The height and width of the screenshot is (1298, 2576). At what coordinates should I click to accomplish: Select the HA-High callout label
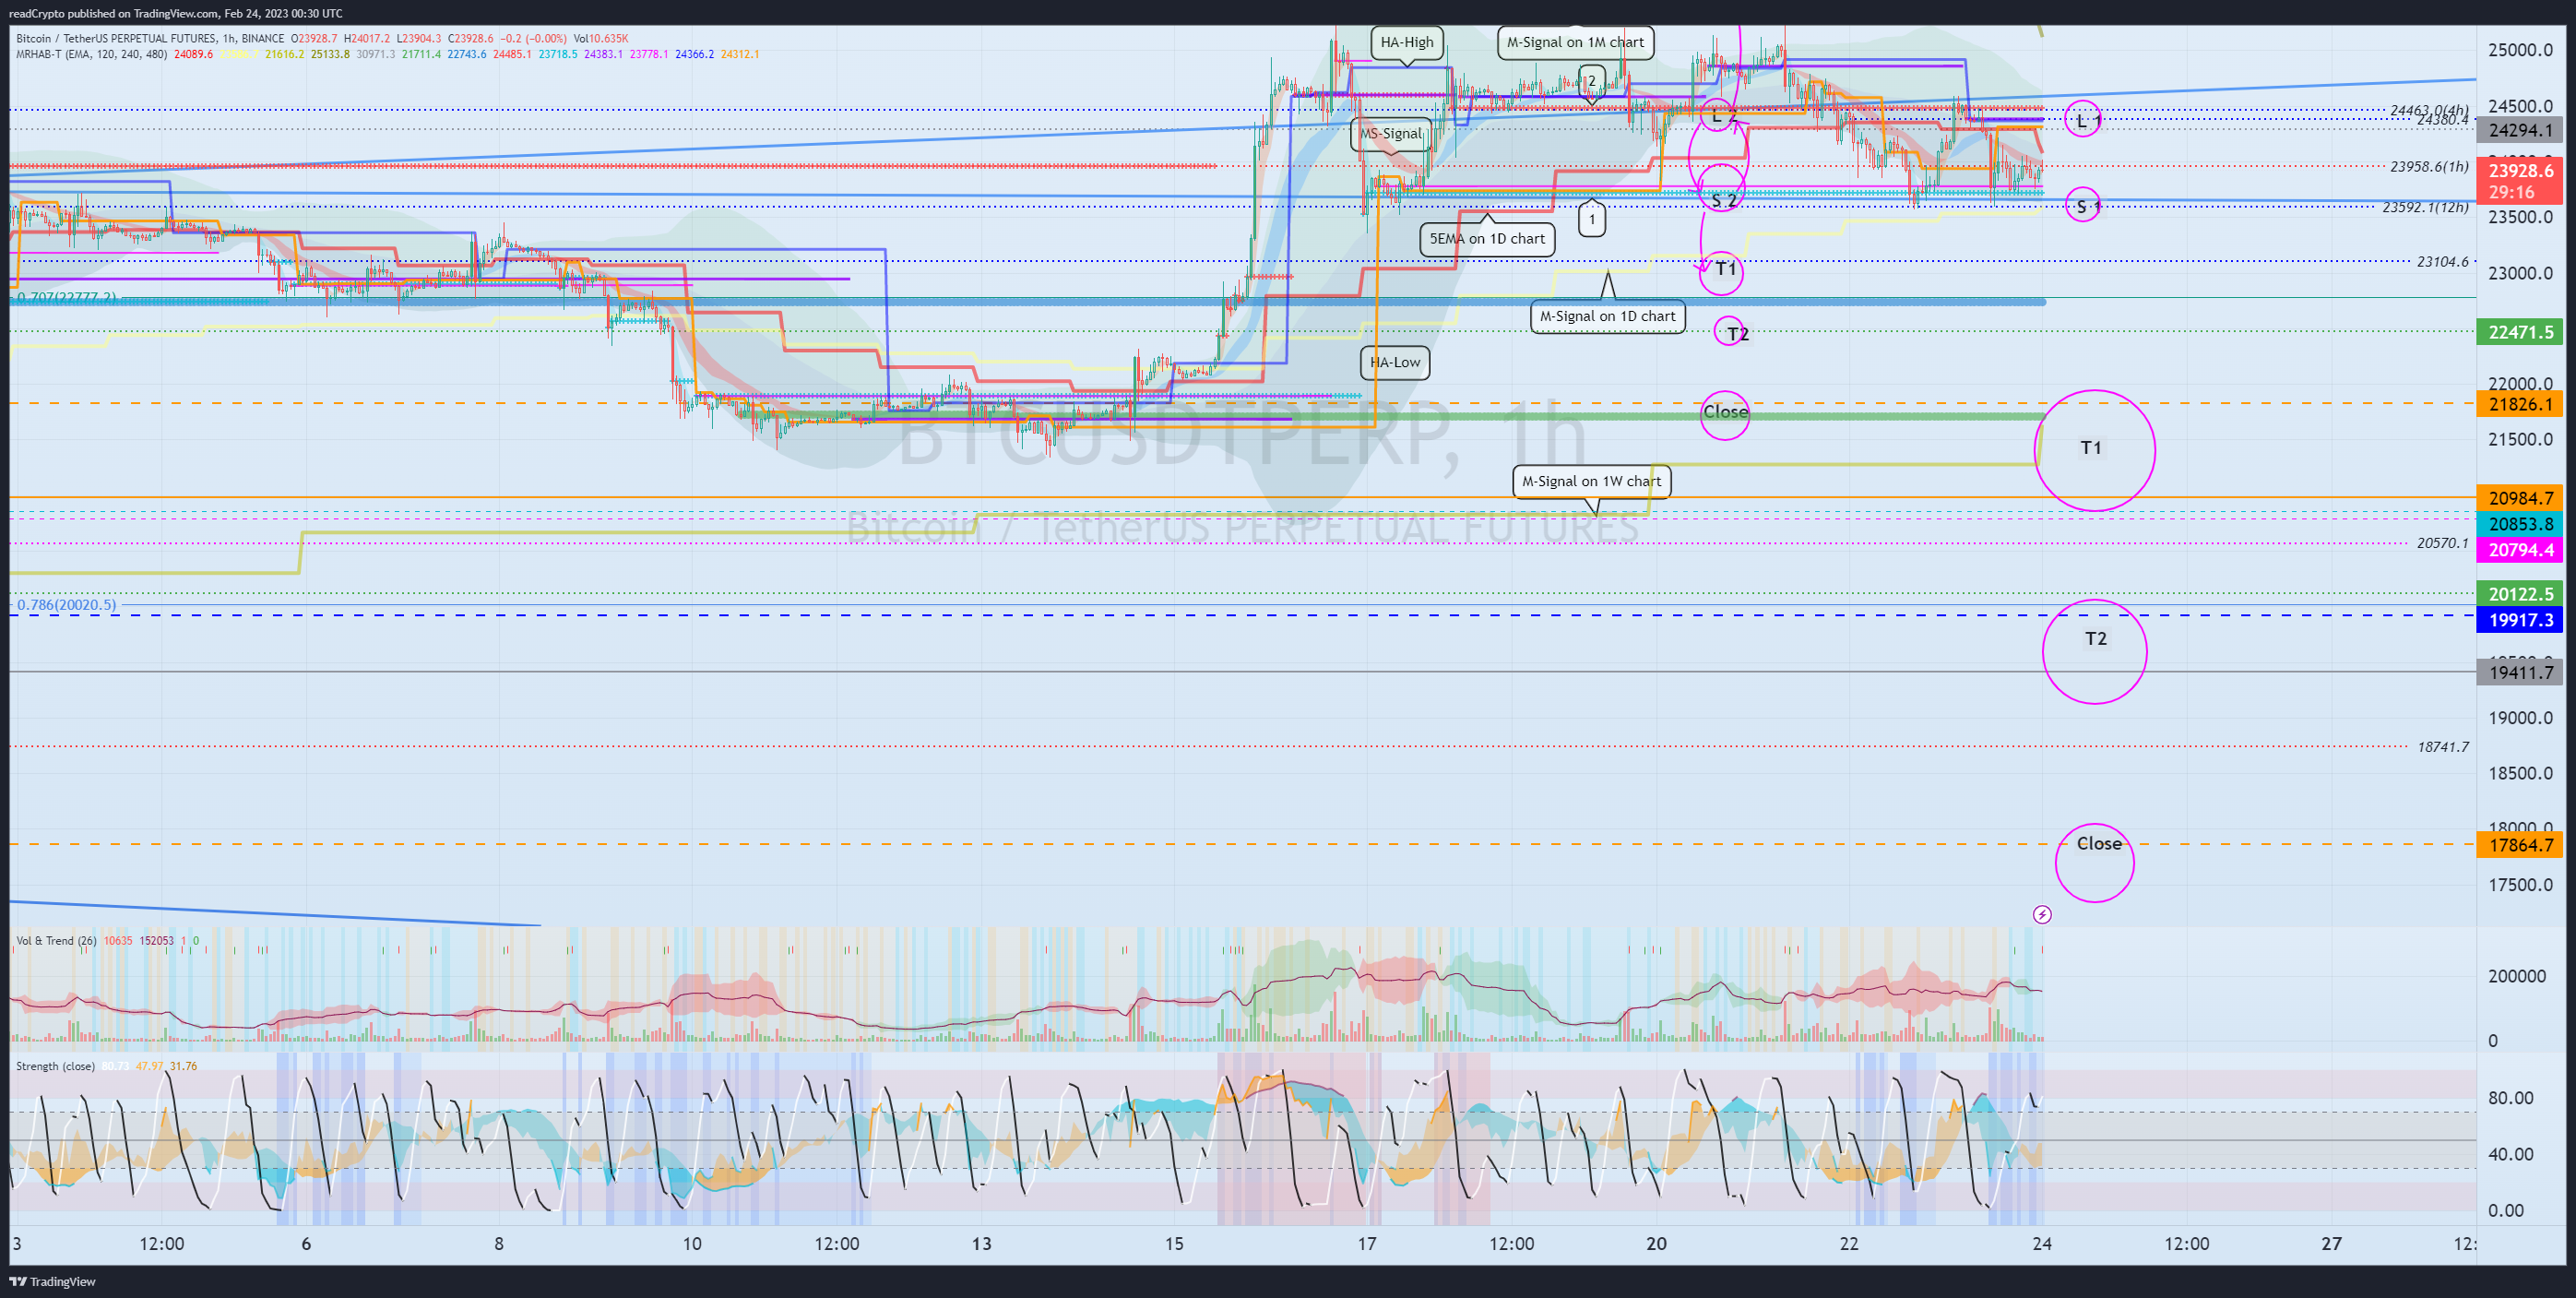tap(1406, 43)
